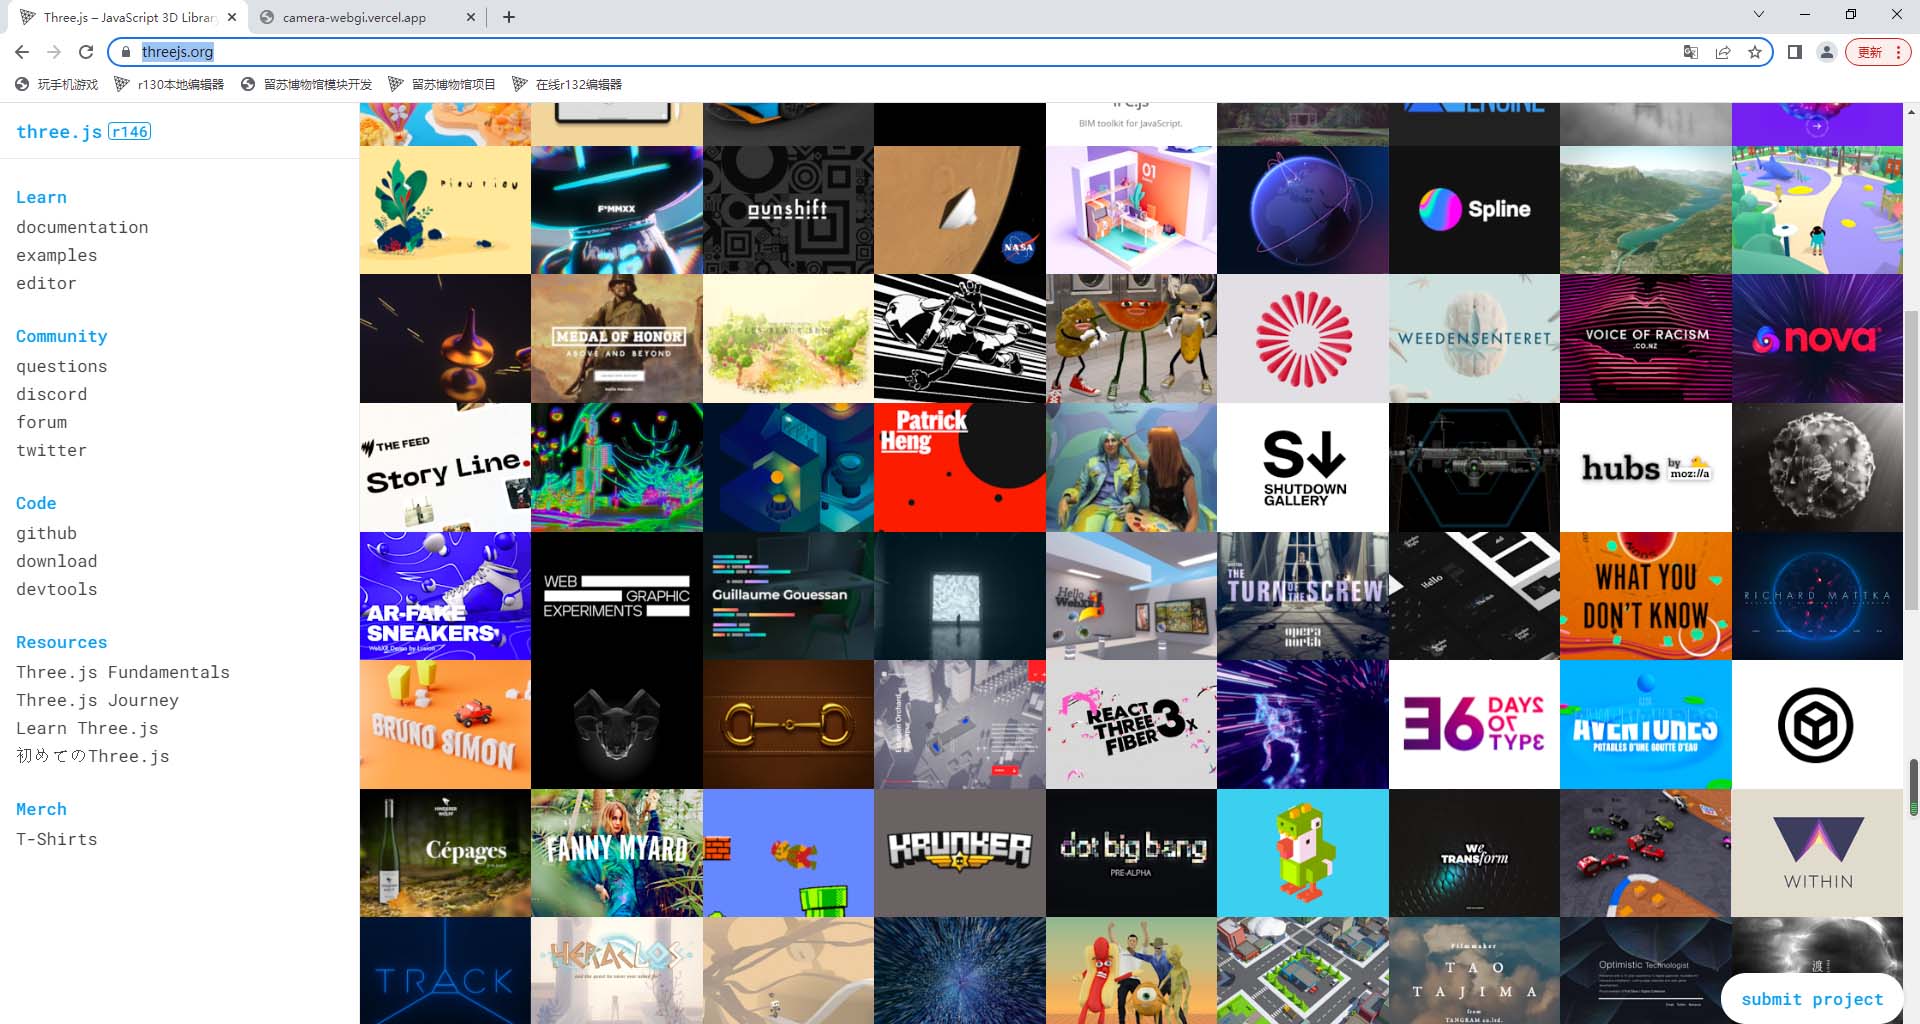Open the download link
Screen dimensions: 1920x1024
click(56, 561)
